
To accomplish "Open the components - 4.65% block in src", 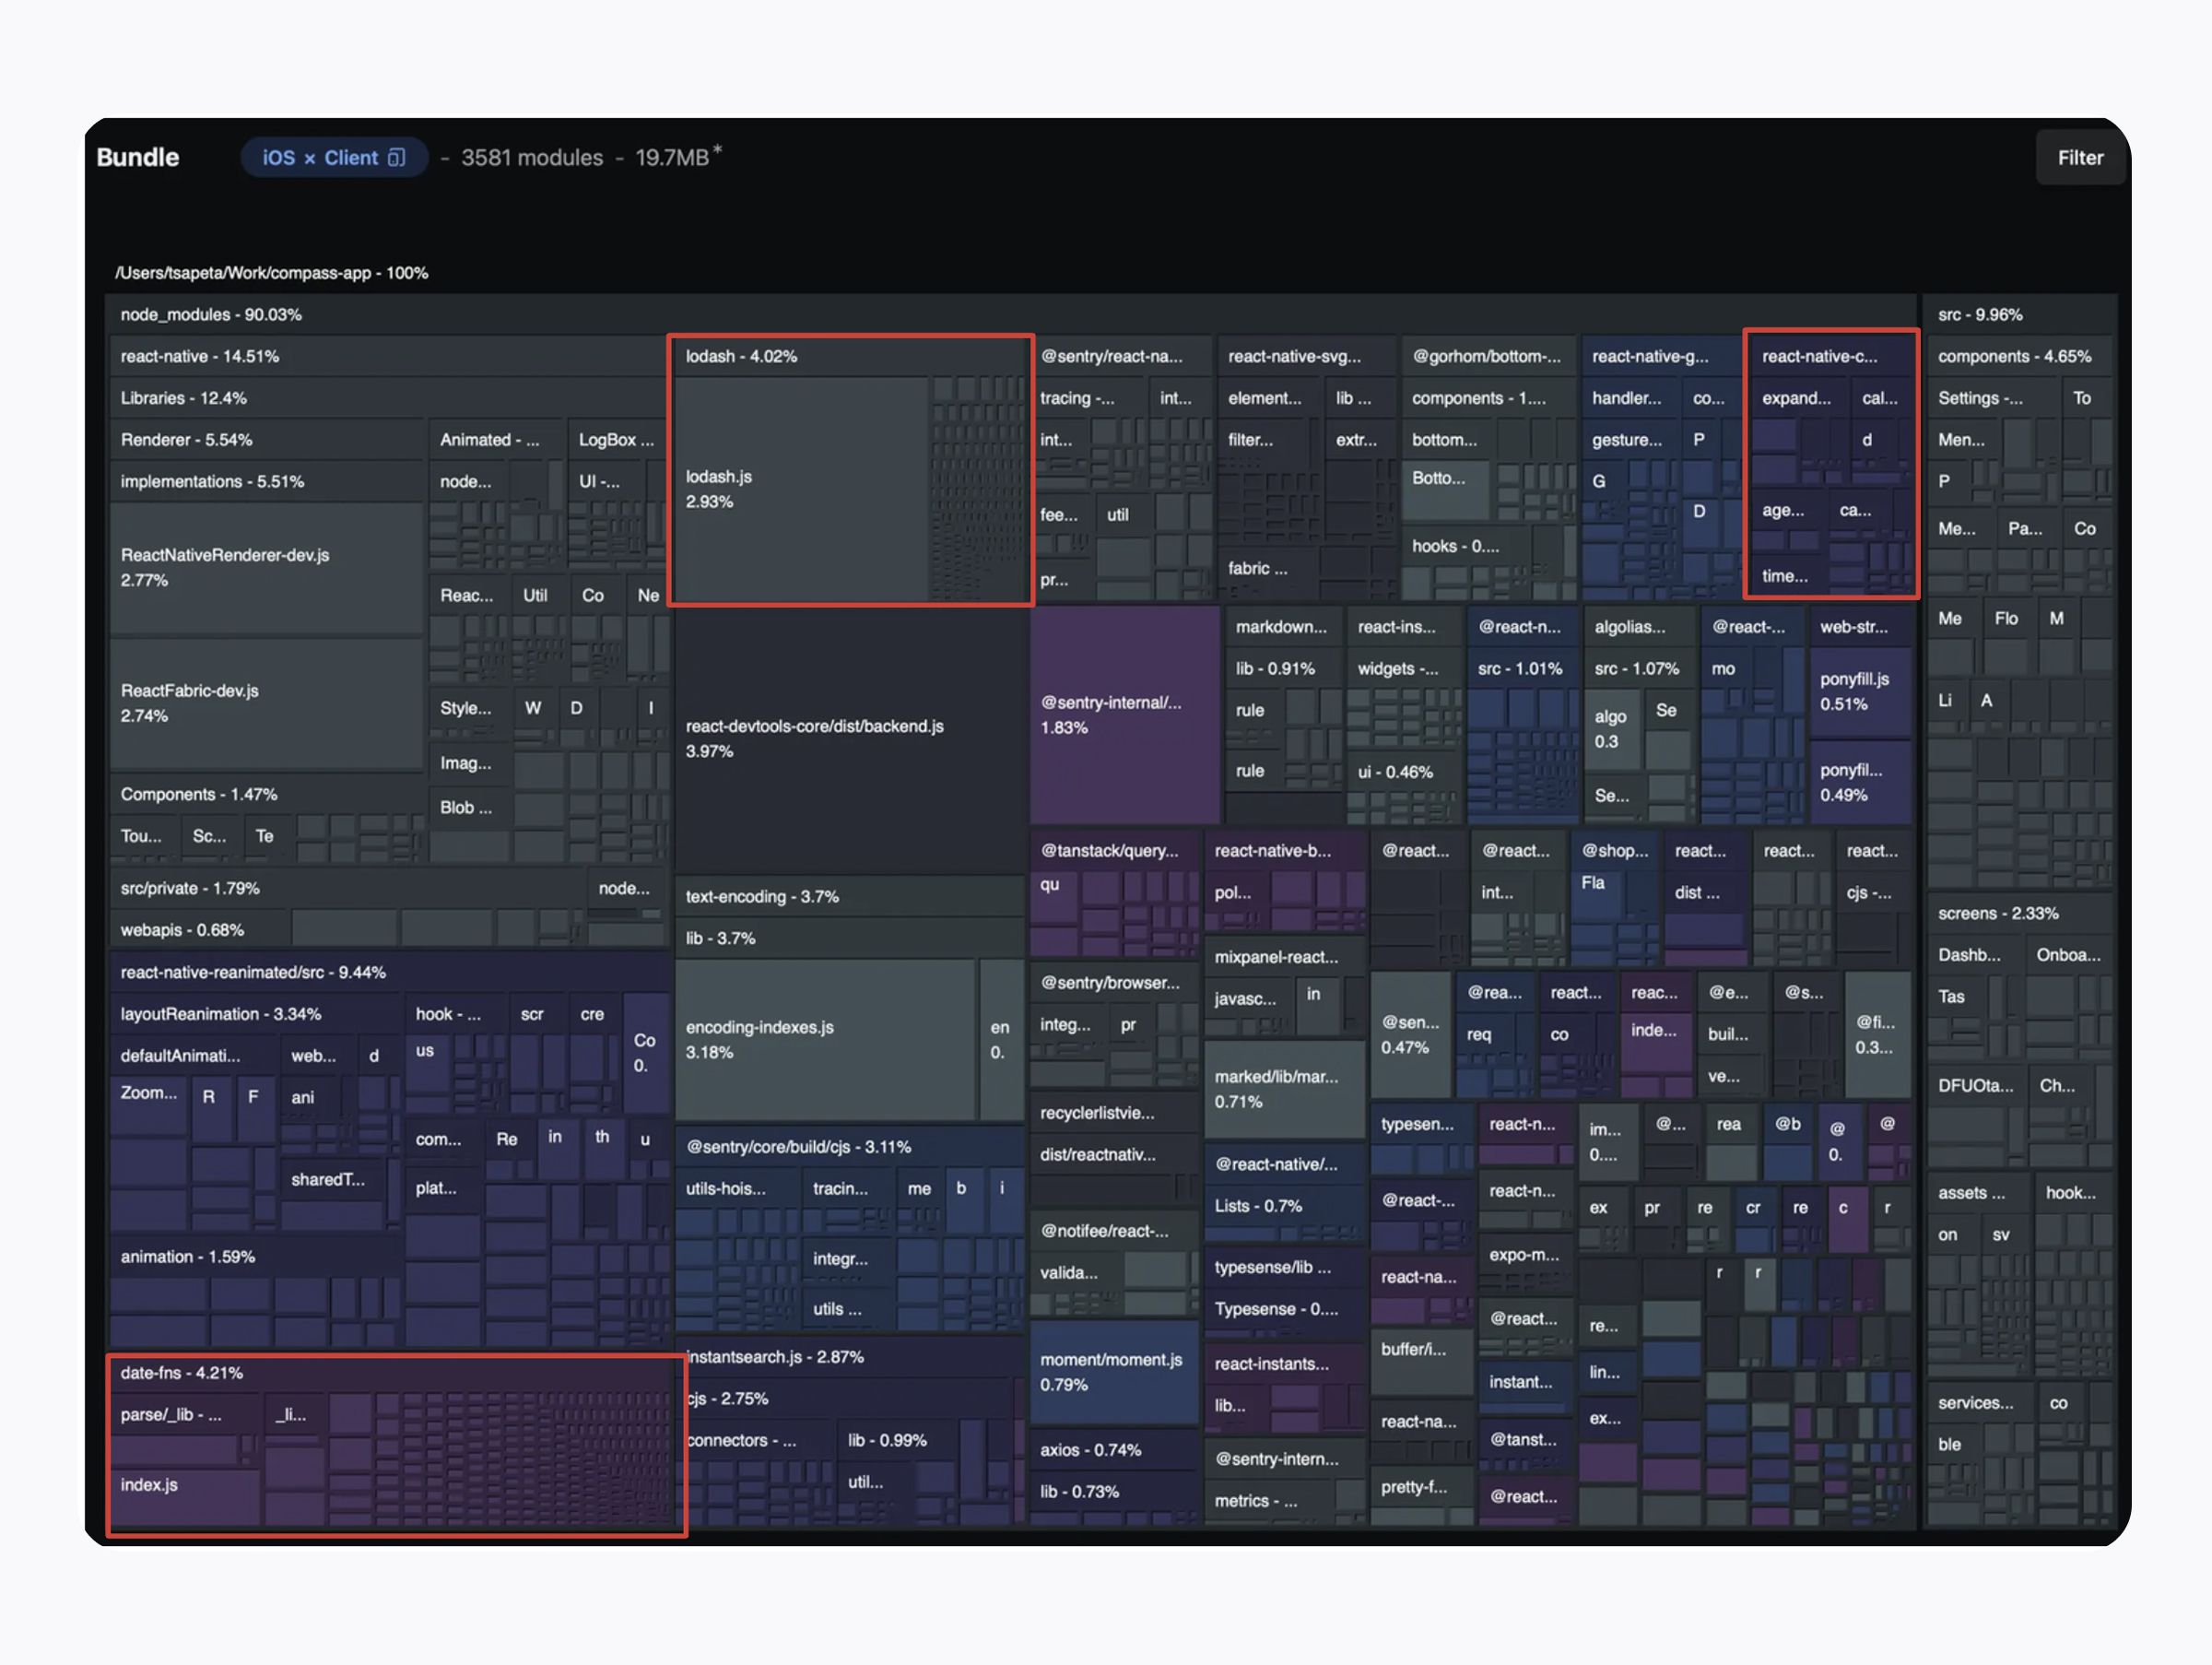I will point(2022,357).
